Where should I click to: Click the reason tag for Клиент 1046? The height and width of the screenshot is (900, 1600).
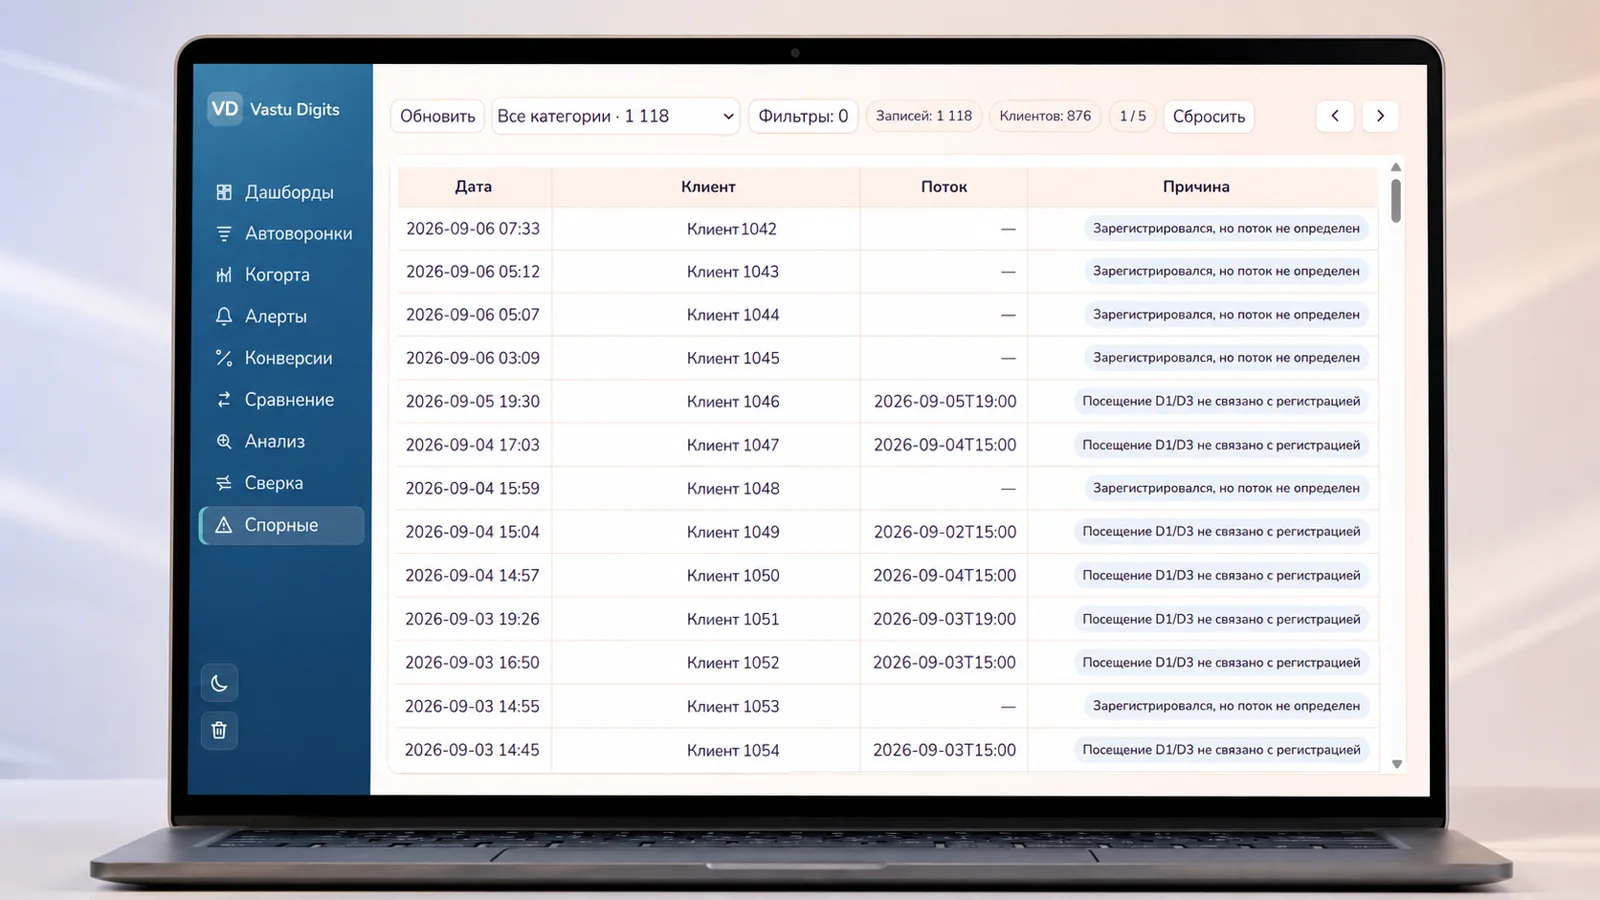coord(1221,401)
